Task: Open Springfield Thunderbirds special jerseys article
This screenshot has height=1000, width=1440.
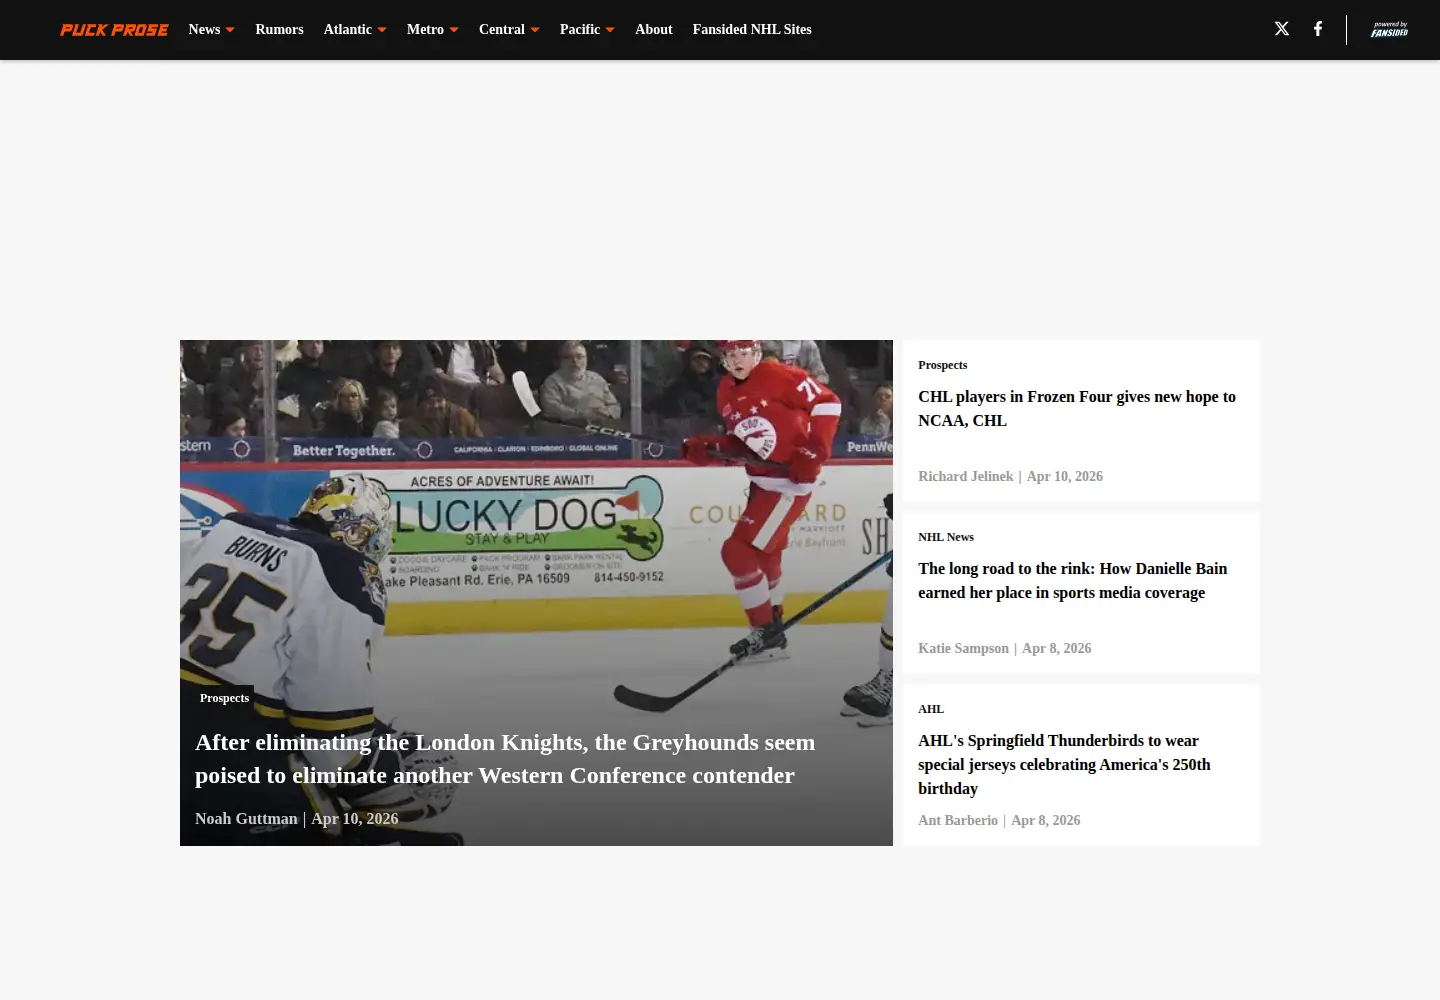Action: pyautogui.click(x=1064, y=765)
